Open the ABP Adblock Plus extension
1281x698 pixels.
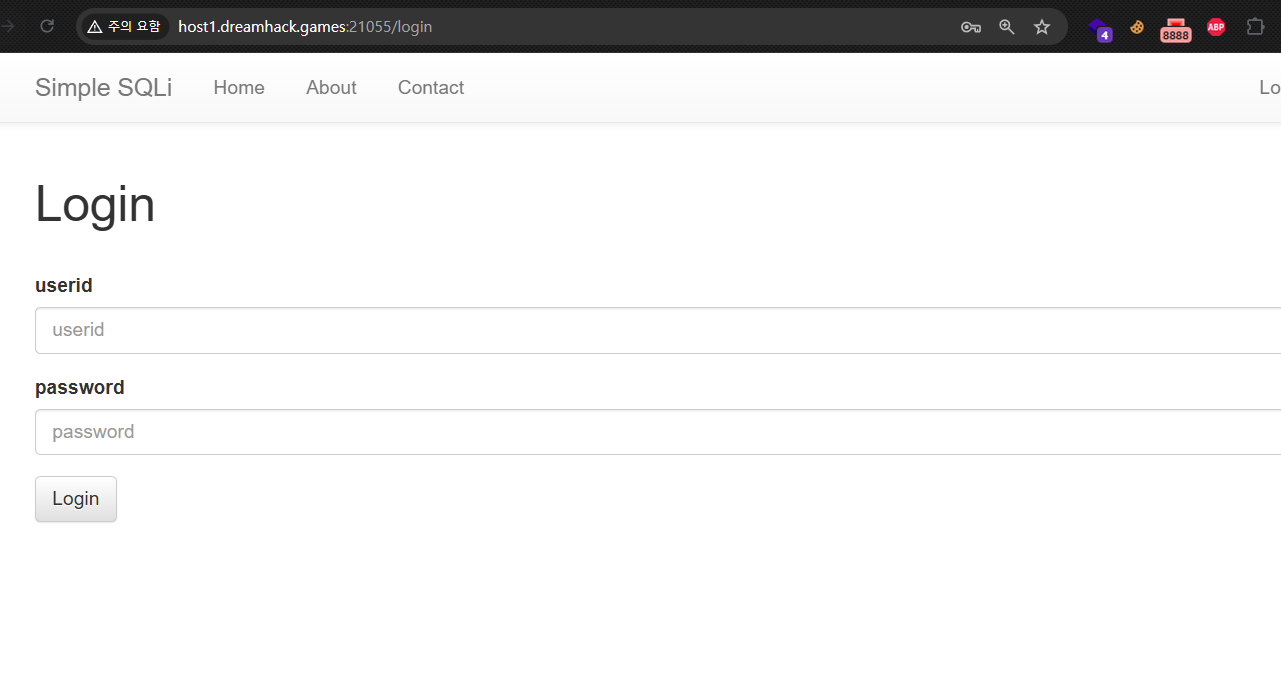[1216, 27]
